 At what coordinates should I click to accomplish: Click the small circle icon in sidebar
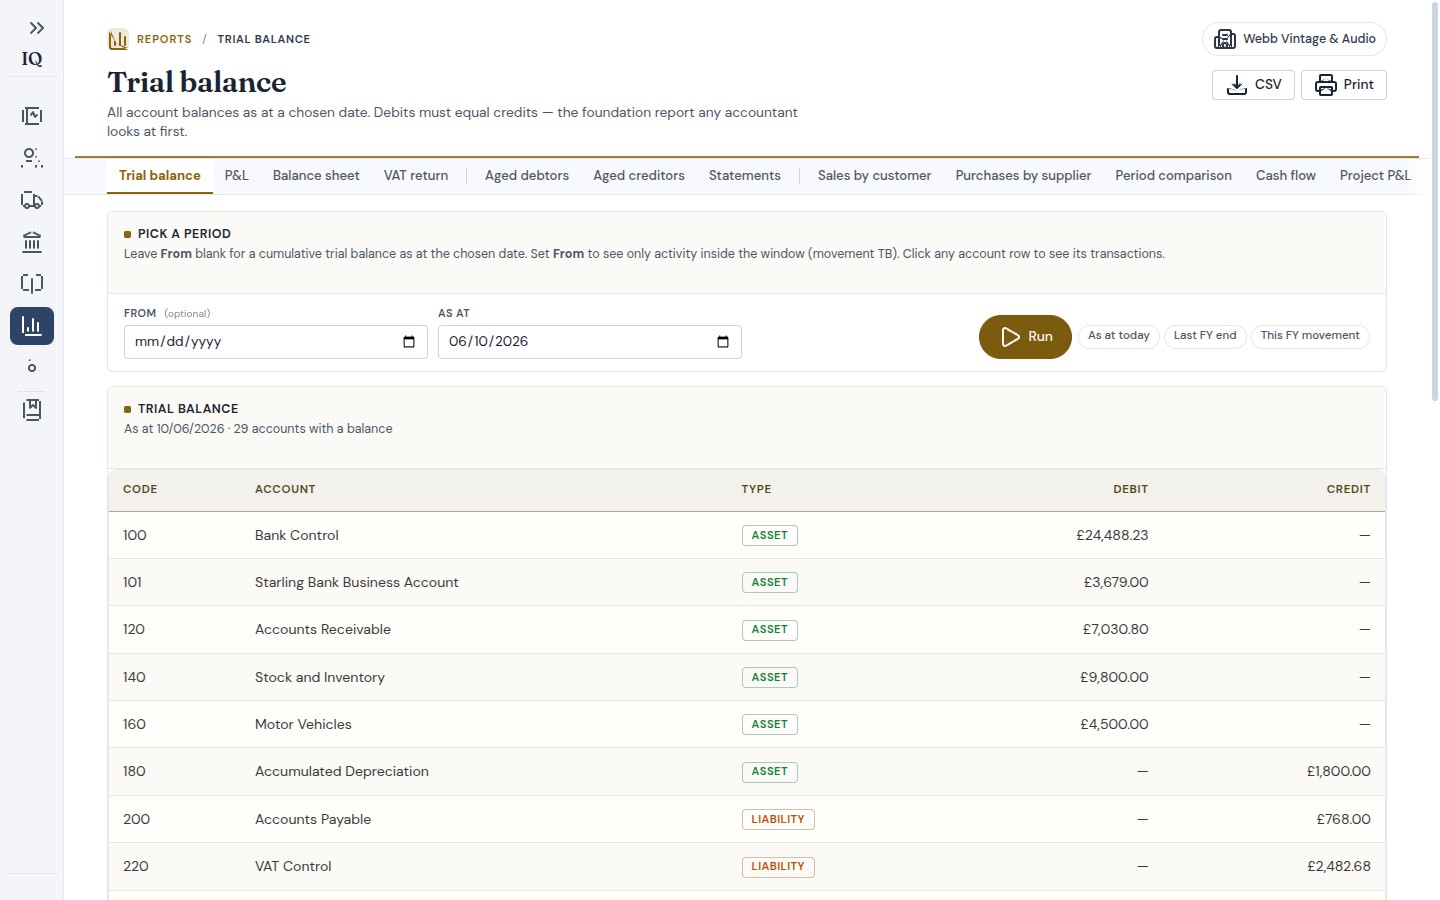click(32, 367)
